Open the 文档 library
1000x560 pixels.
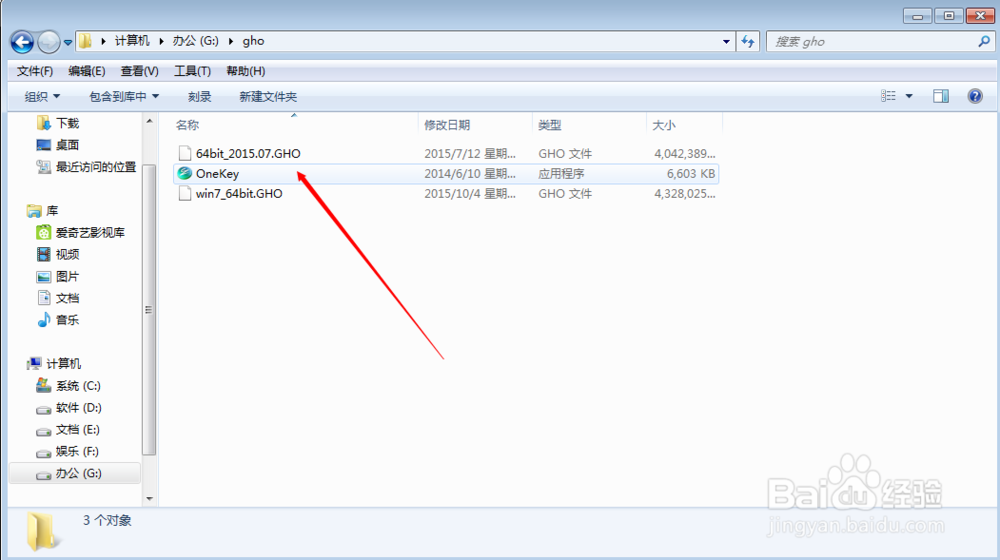click(x=68, y=298)
